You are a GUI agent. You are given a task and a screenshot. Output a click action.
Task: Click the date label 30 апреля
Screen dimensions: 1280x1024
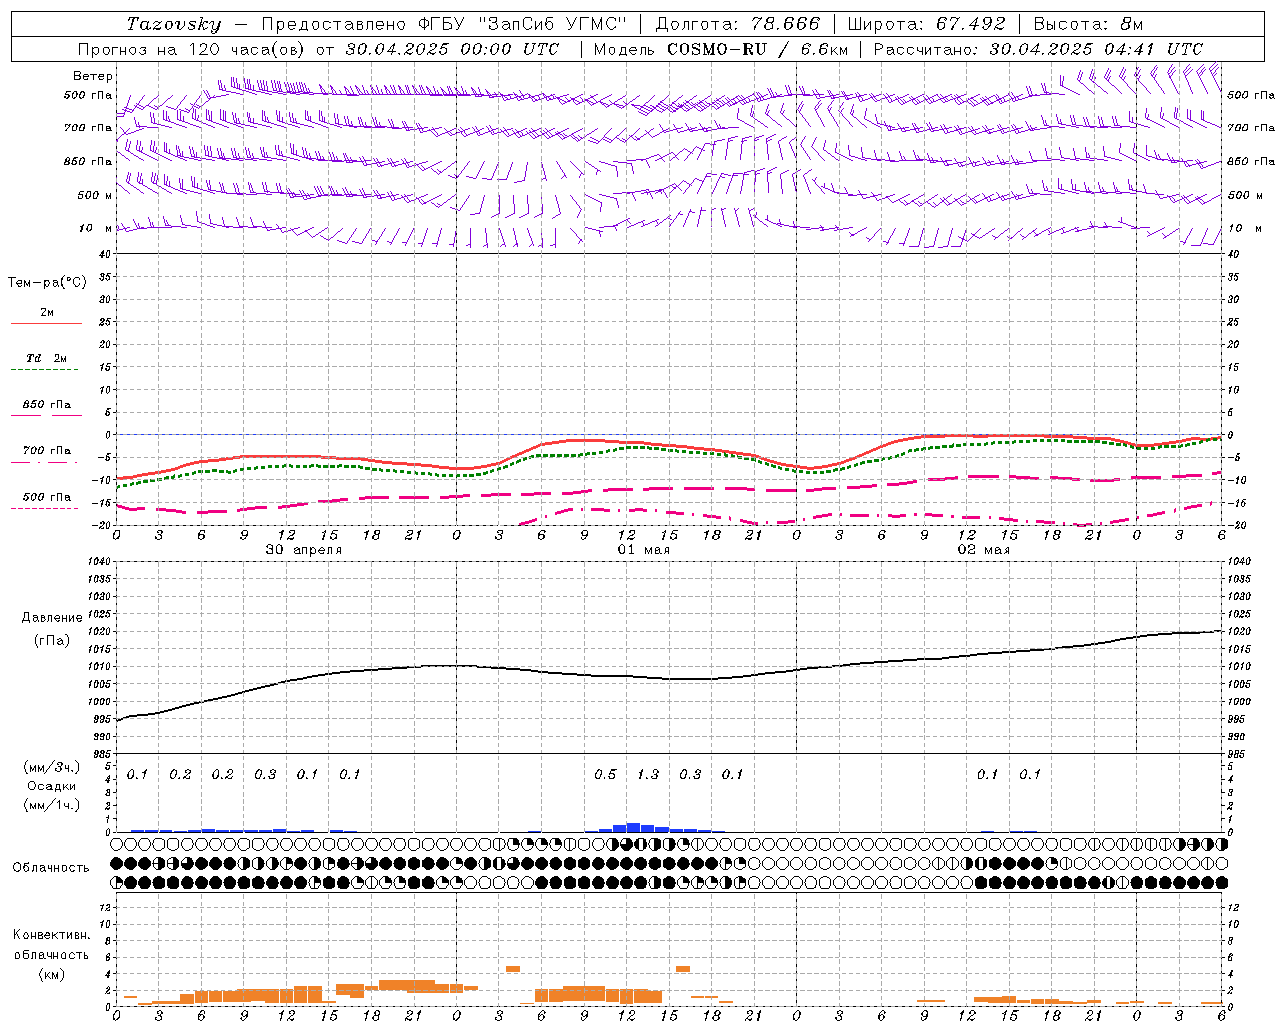[x=303, y=550]
